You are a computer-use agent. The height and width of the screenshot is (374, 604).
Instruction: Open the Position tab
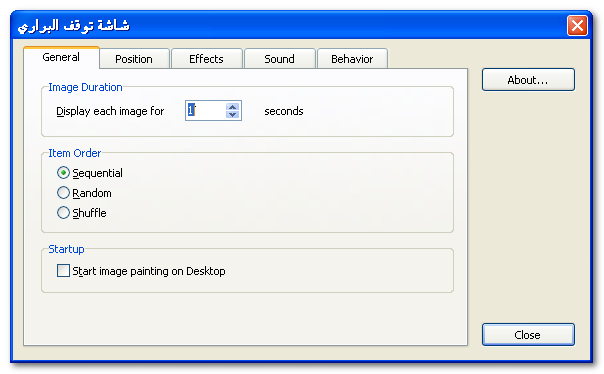point(134,59)
